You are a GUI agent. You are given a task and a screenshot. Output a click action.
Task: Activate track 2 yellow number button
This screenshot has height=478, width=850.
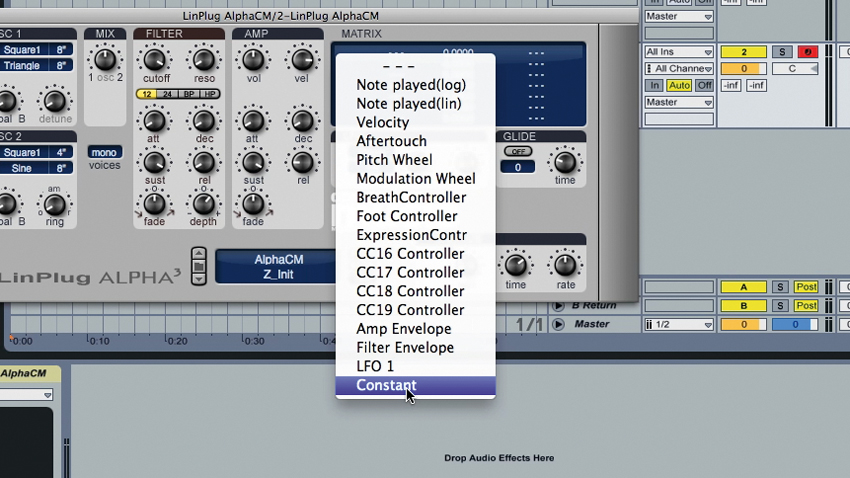[x=743, y=52]
